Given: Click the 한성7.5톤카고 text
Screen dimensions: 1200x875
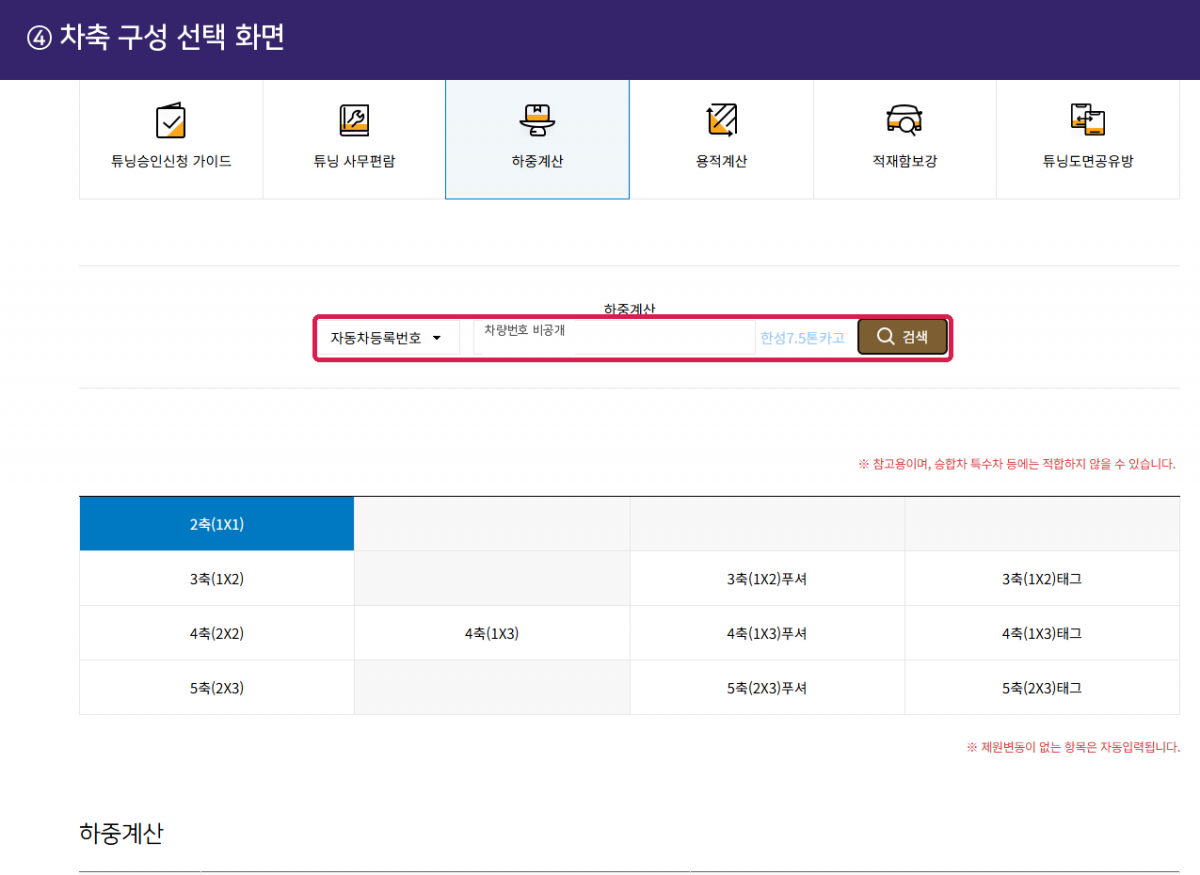Looking at the screenshot, I should point(802,338).
